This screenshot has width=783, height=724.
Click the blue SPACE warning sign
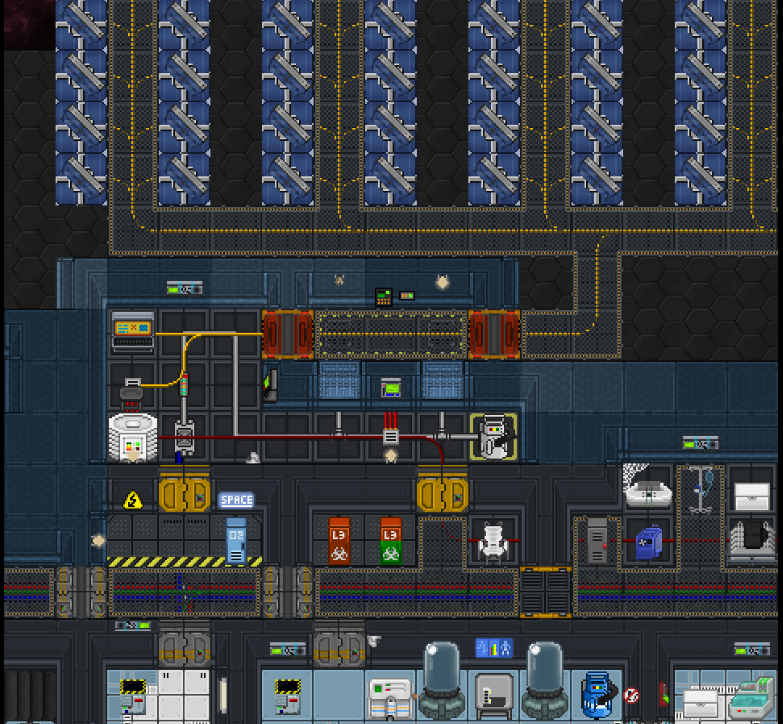pos(236,499)
